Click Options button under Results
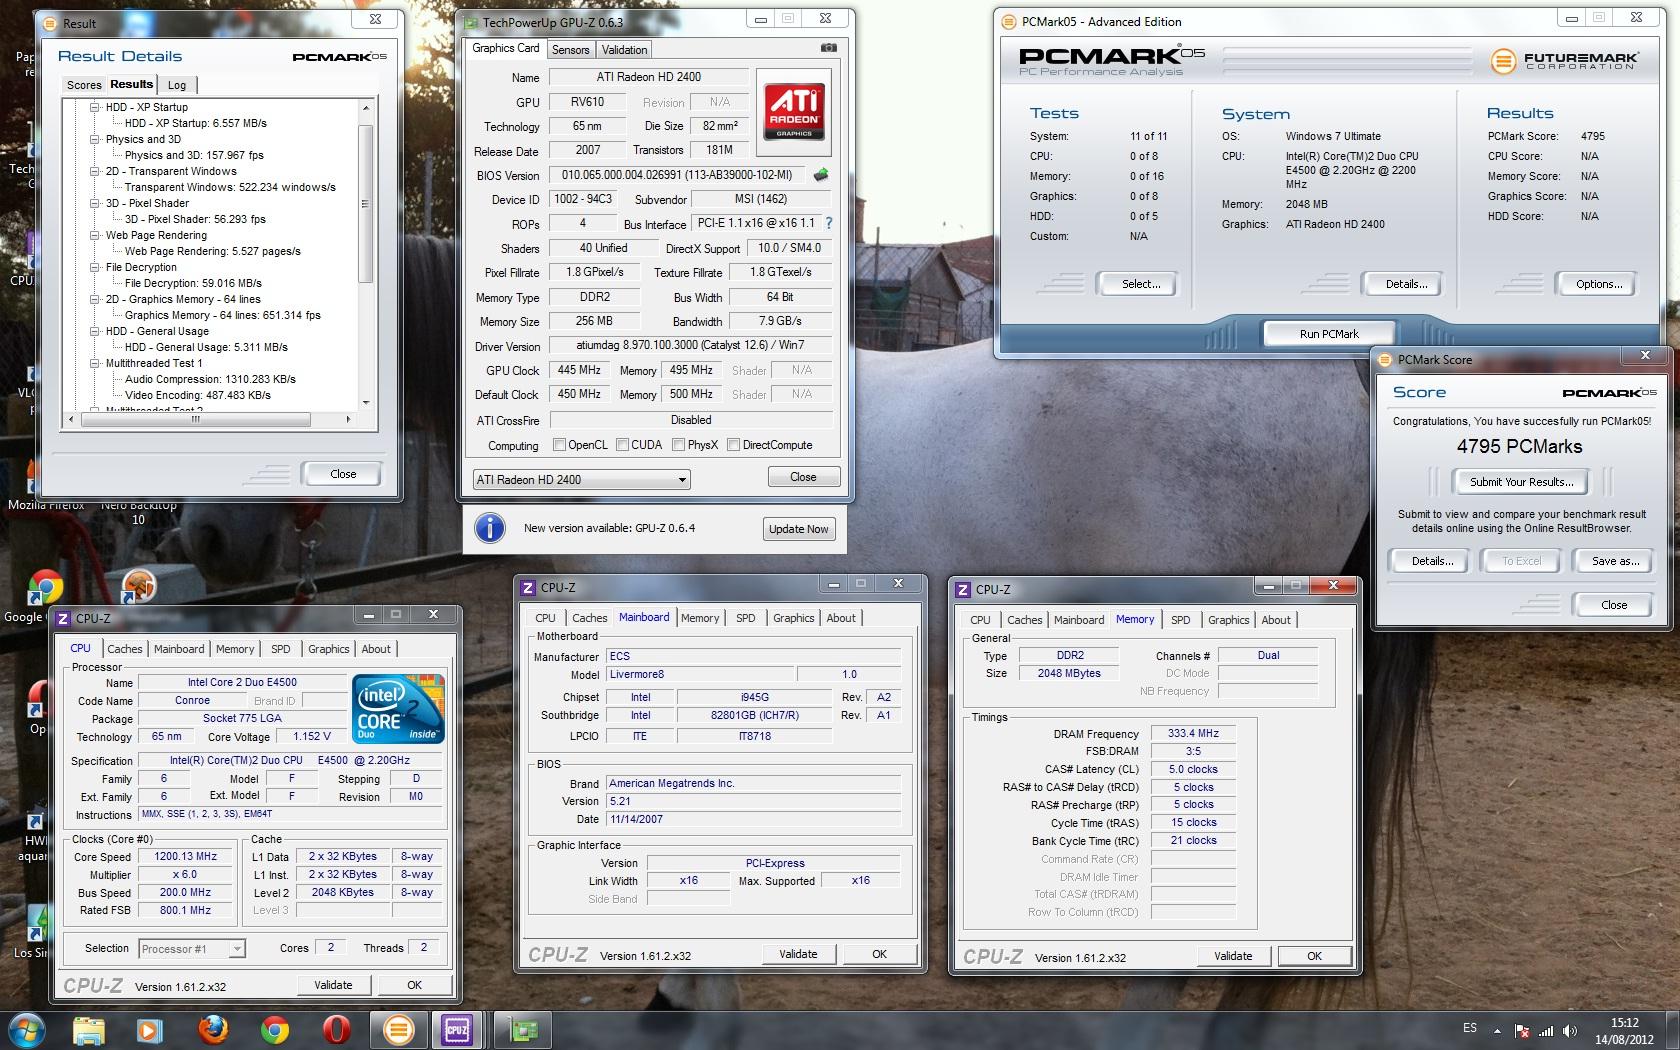 click(1598, 284)
